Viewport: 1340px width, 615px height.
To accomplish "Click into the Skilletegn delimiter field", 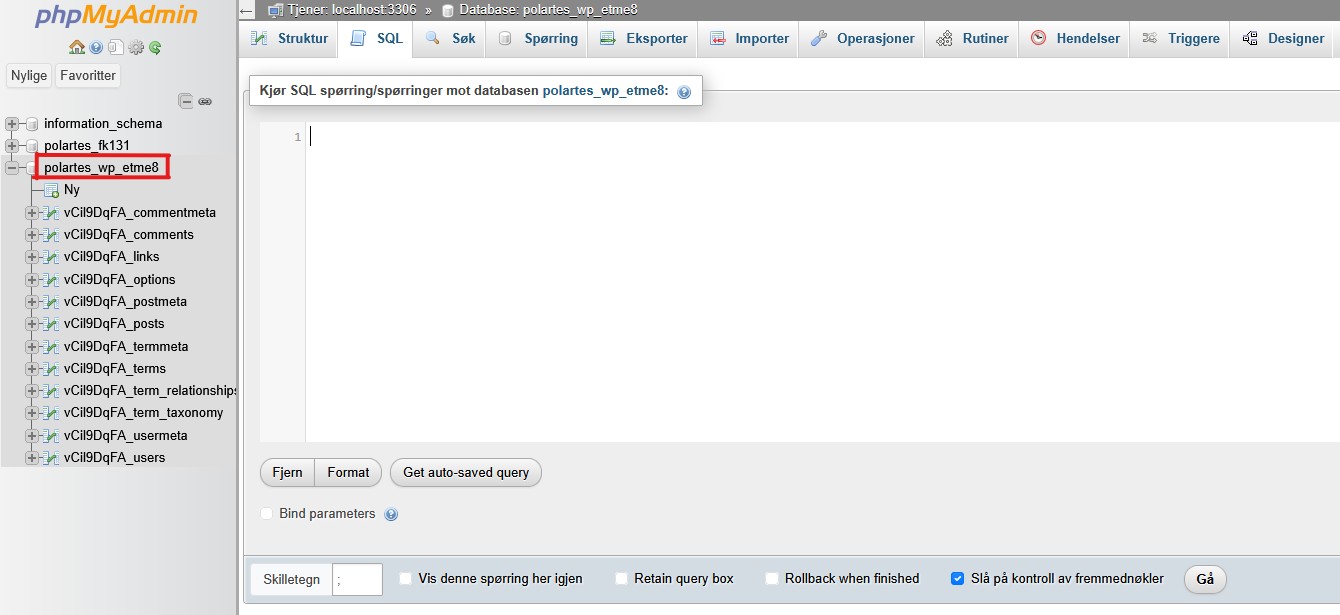I will click(357, 579).
